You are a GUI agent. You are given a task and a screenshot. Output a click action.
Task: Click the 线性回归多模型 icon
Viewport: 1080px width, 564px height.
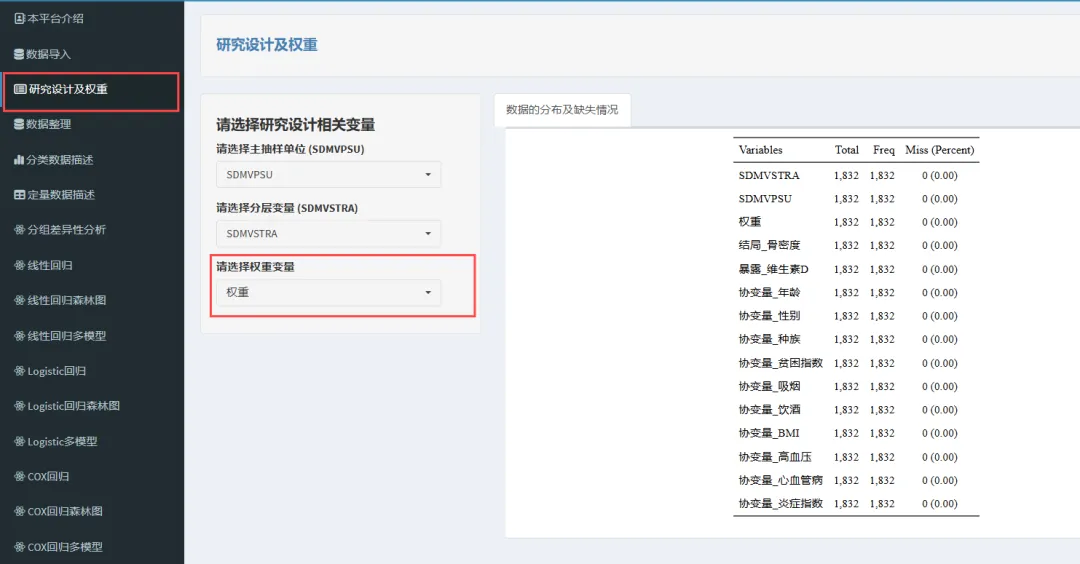(19, 336)
